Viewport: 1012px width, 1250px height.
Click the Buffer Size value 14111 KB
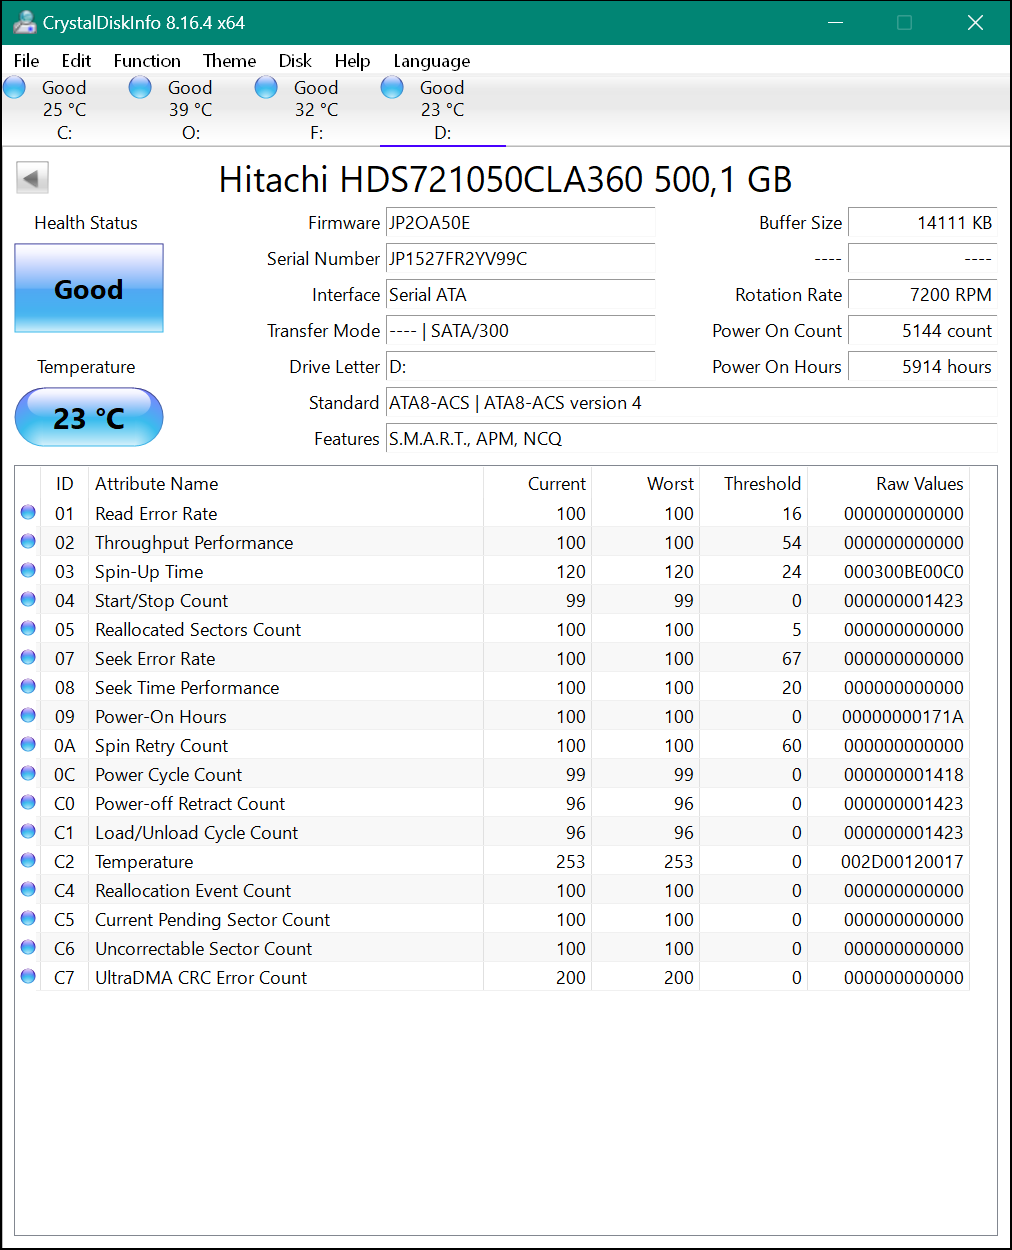(x=922, y=223)
